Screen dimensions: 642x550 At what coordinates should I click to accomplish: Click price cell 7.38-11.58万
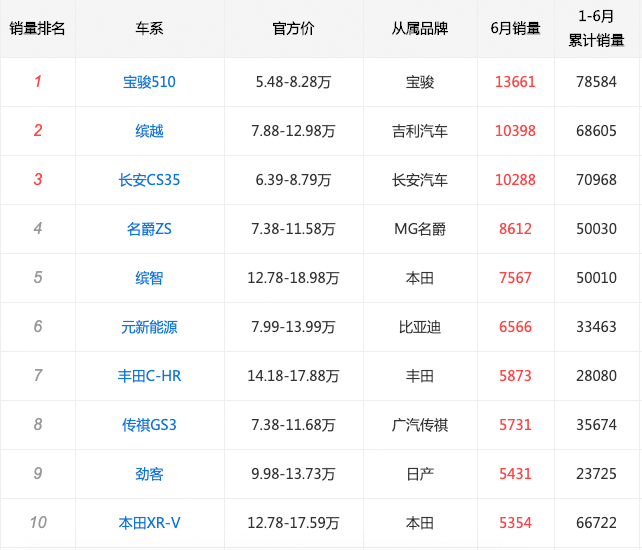coord(294,229)
